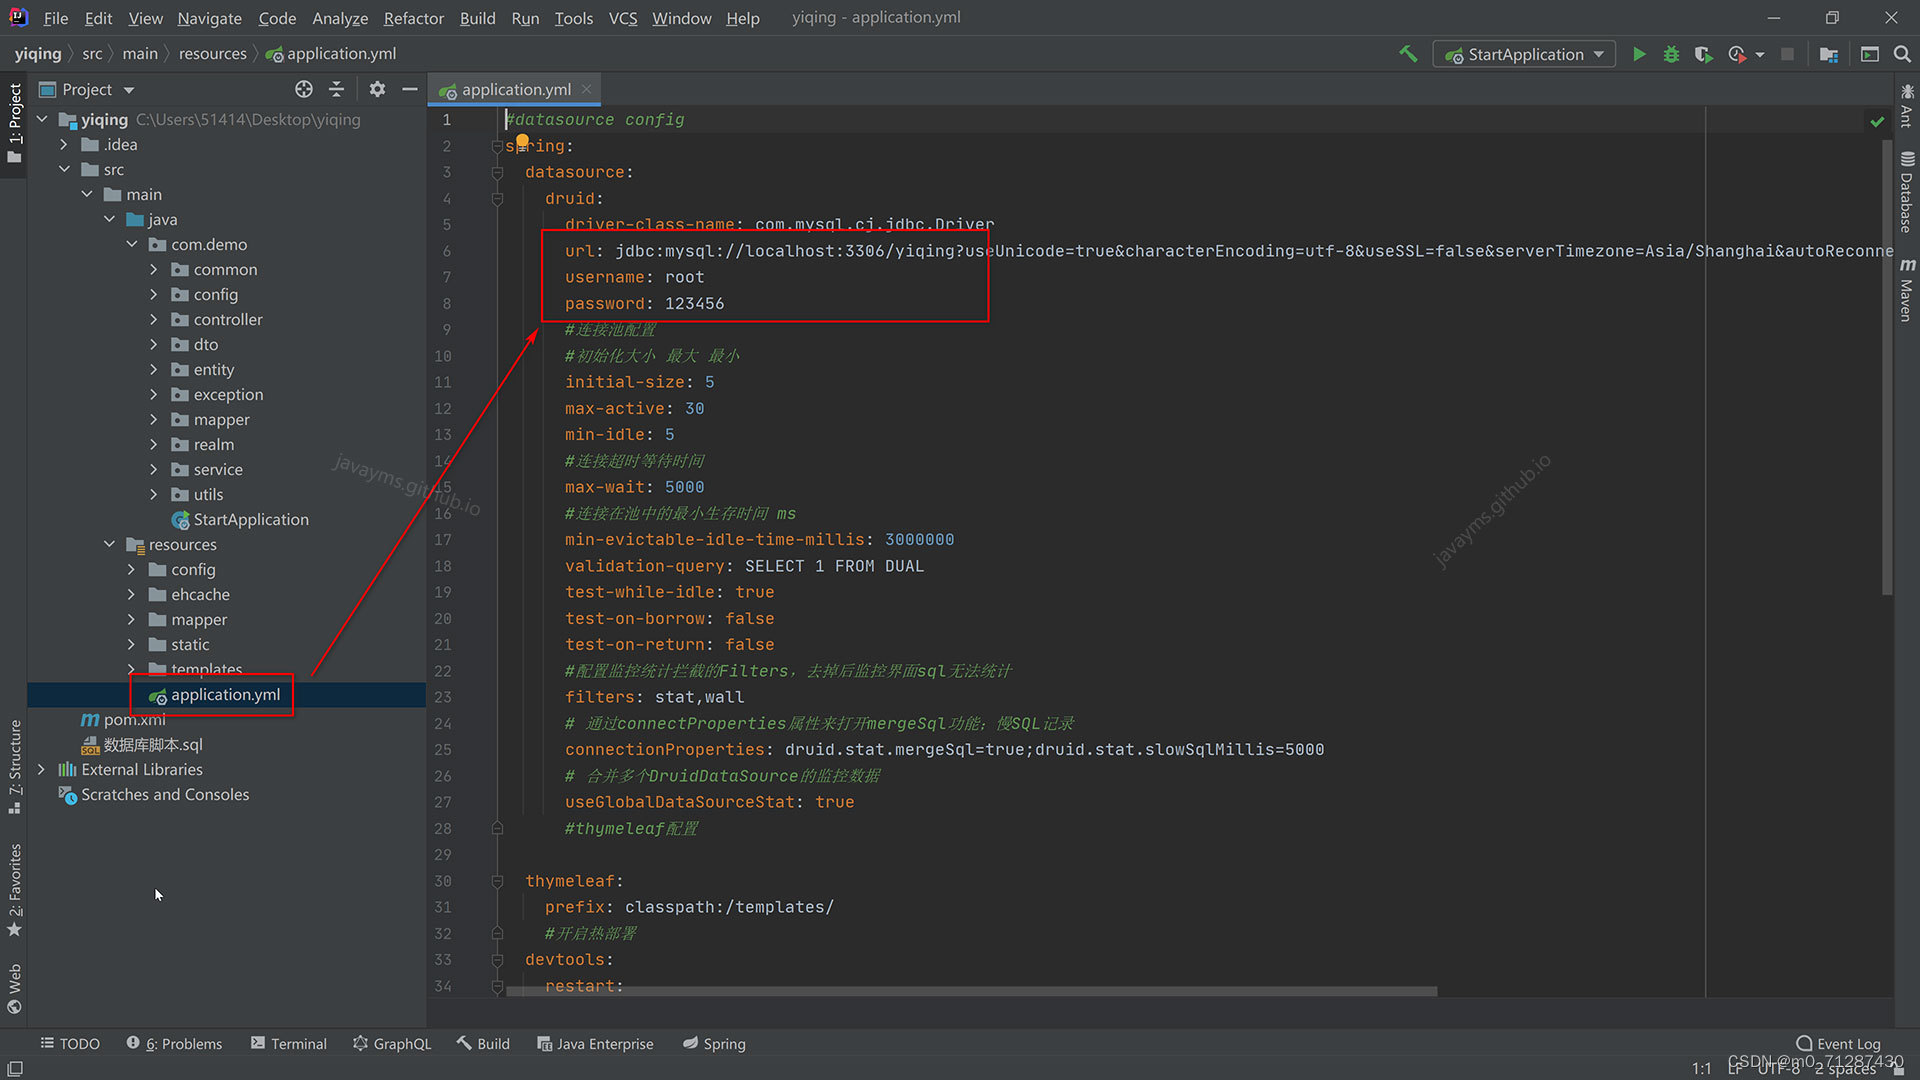
Task: Click the Build project hammer icon
Action: tap(1408, 54)
